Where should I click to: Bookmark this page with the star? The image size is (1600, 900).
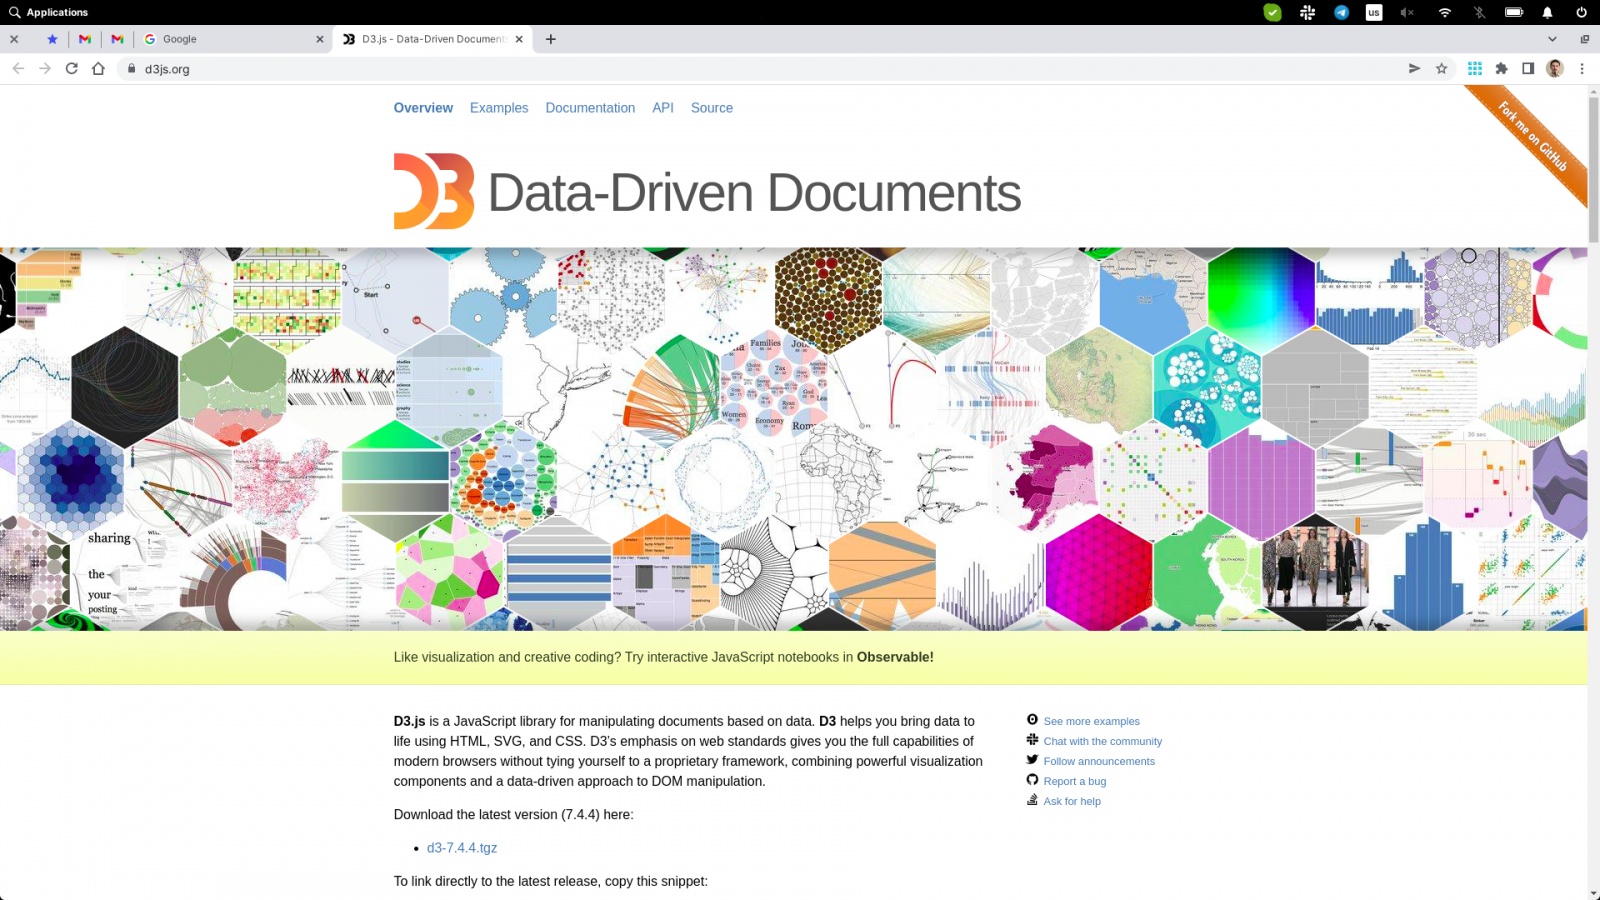pyautogui.click(x=1441, y=68)
